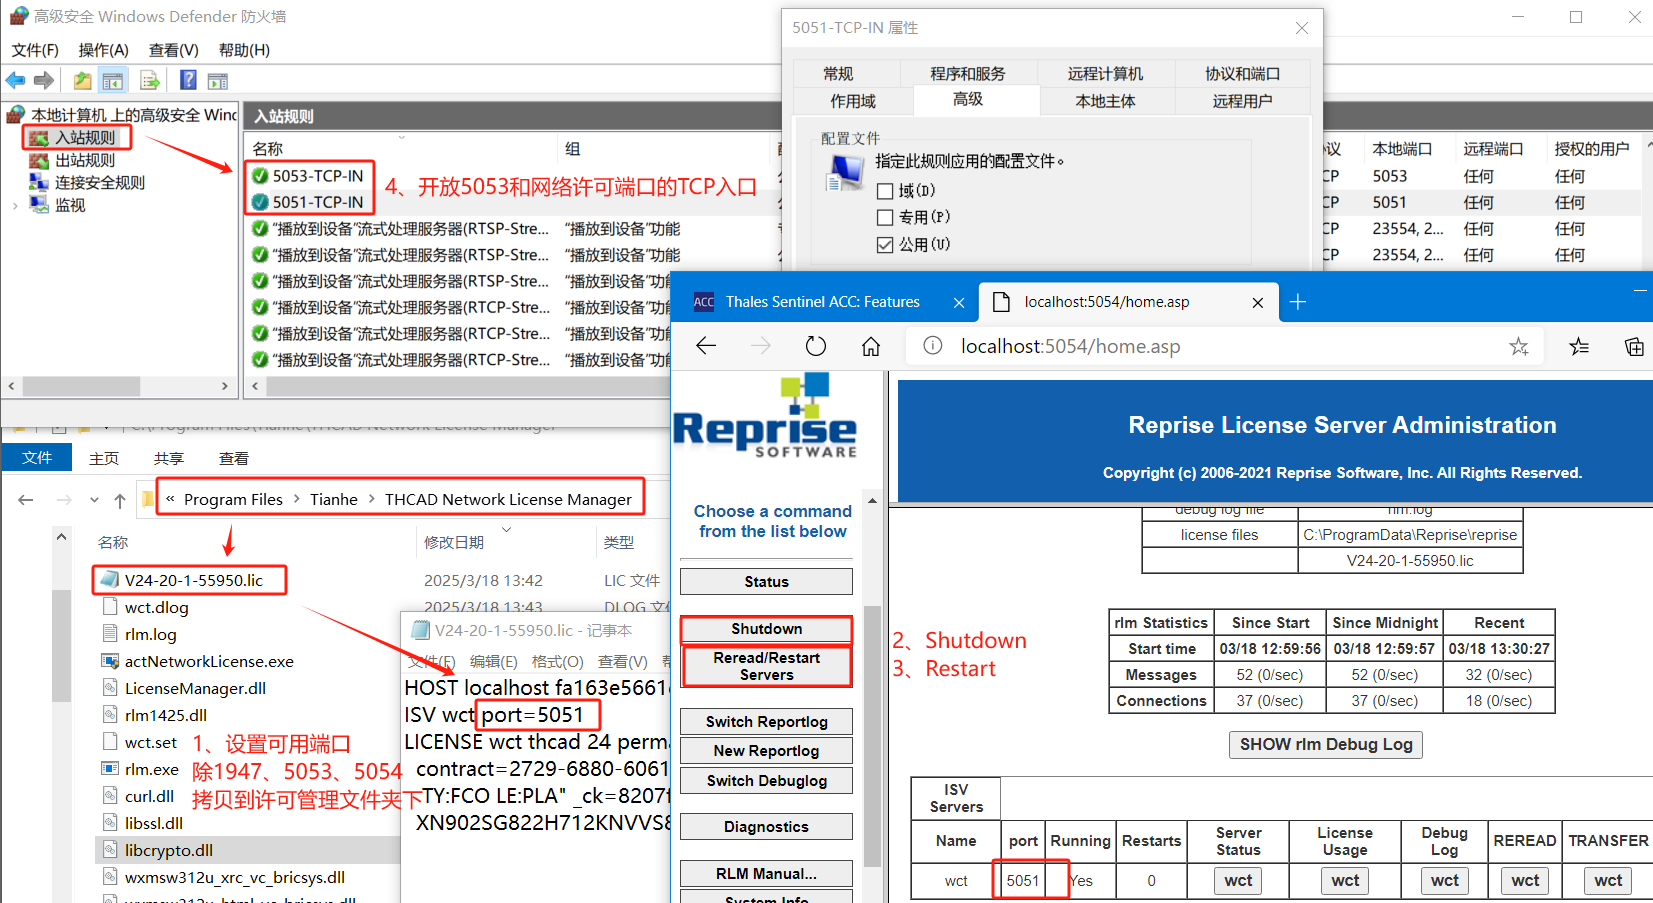Click the Status button in Reprise sidebar
The height and width of the screenshot is (903, 1653).
[766, 582]
